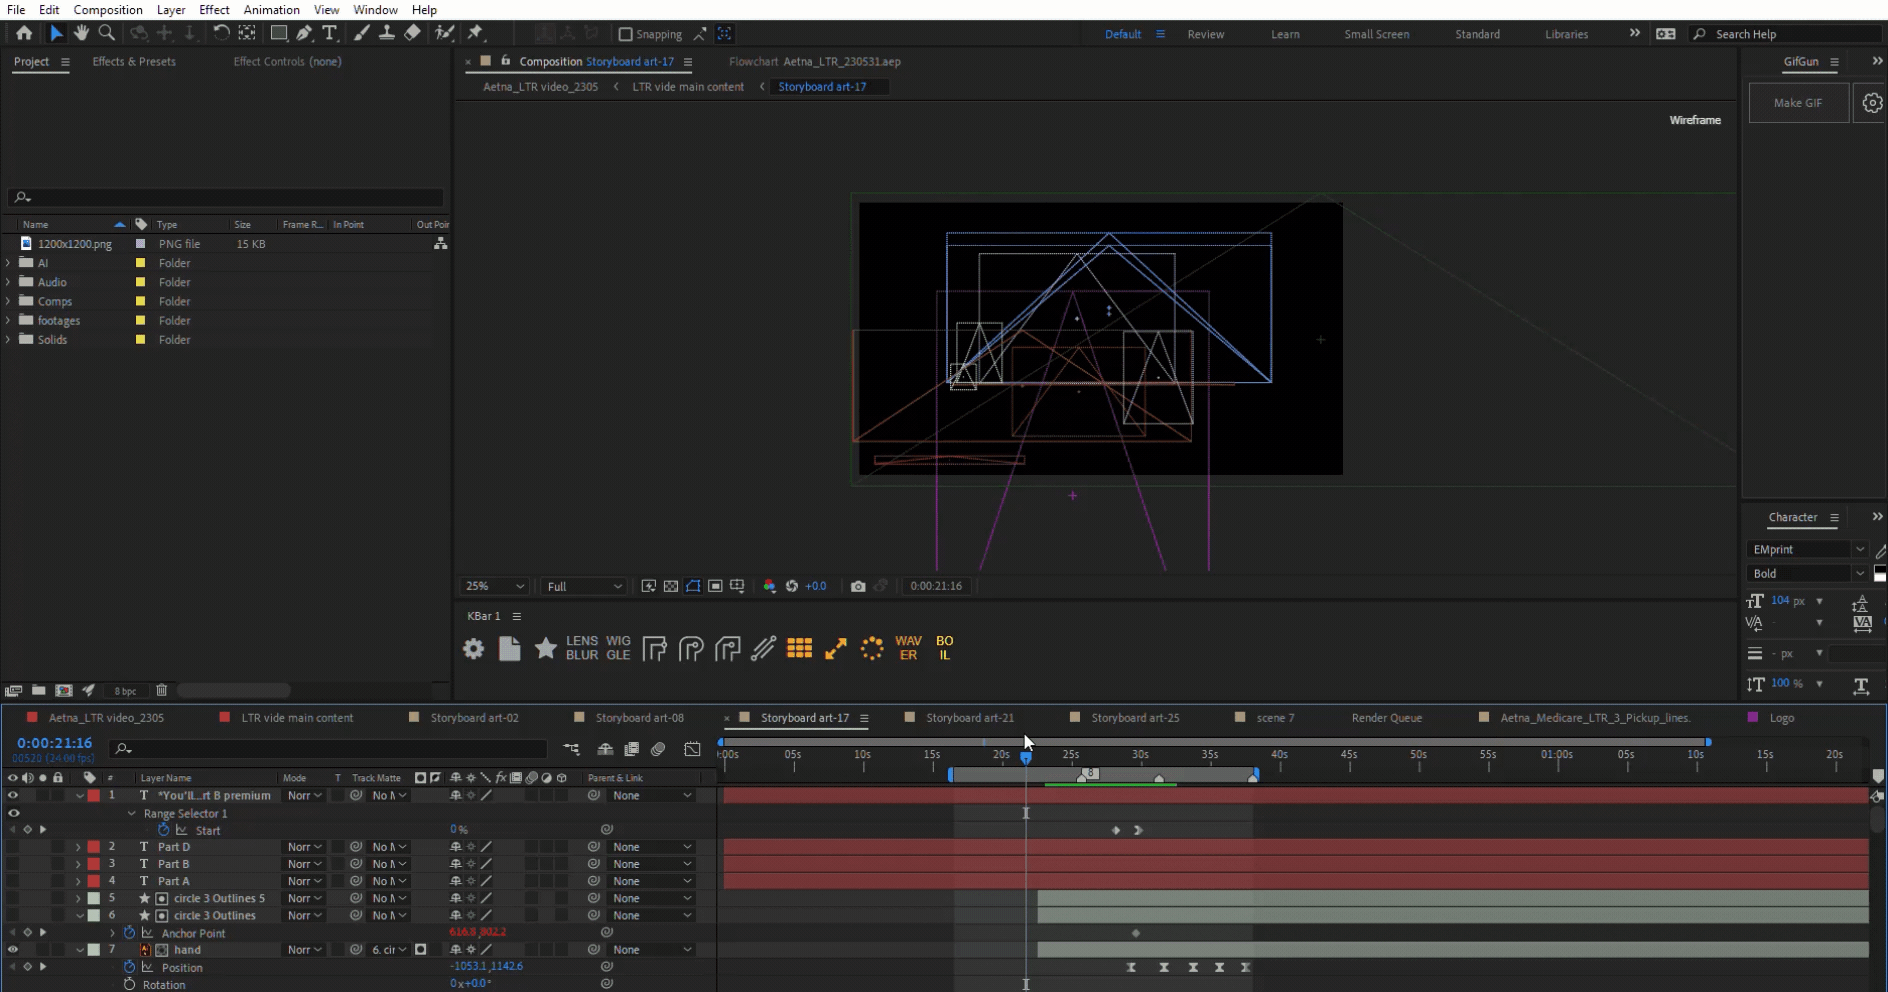Open the GifGun settings gear
Viewport: 1888px width, 992px height.
[1872, 103]
